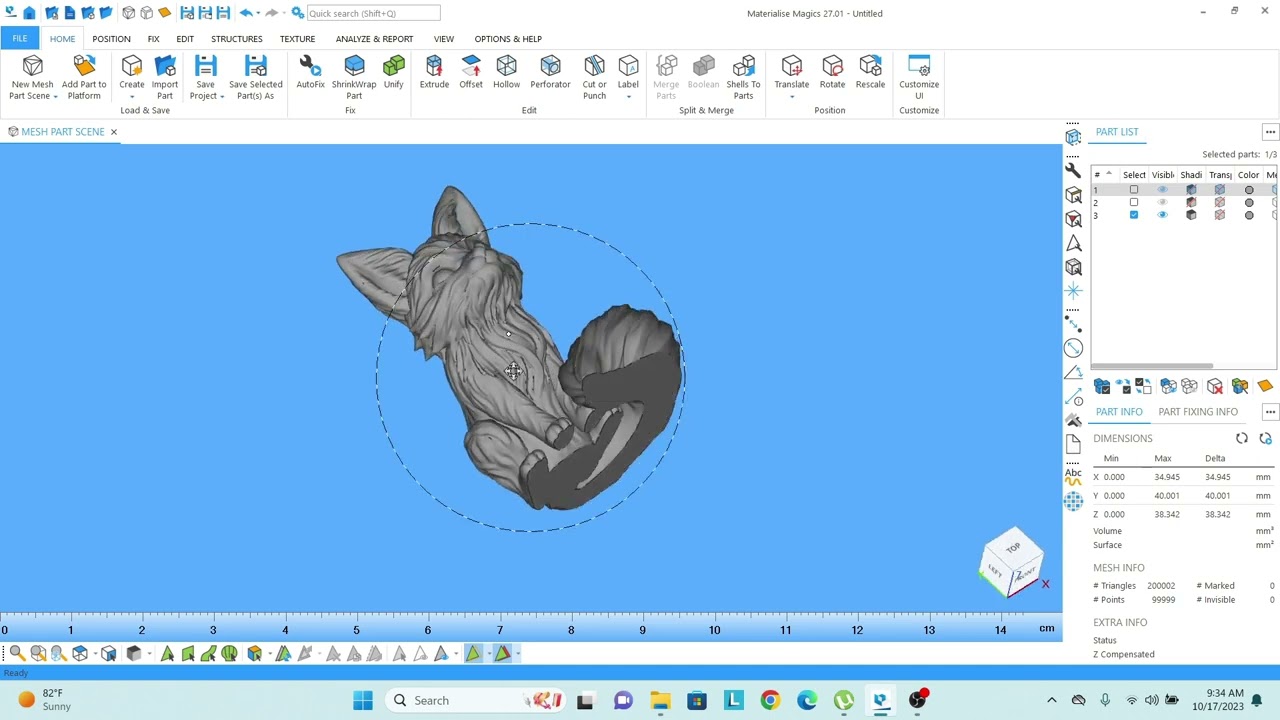The height and width of the screenshot is (720, 1280).
Task: Open Windows Start menu
Action: click(363, 700)
